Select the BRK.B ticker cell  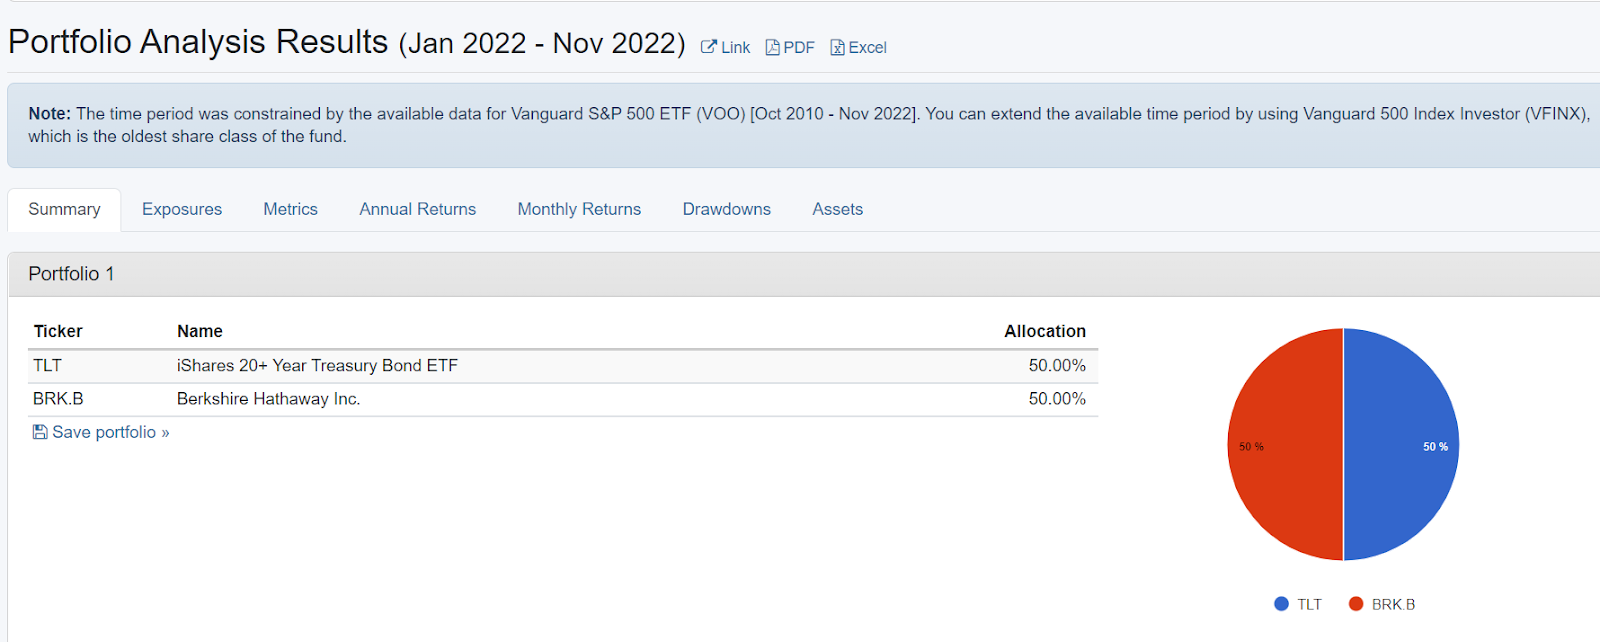(x=58, y=399)
